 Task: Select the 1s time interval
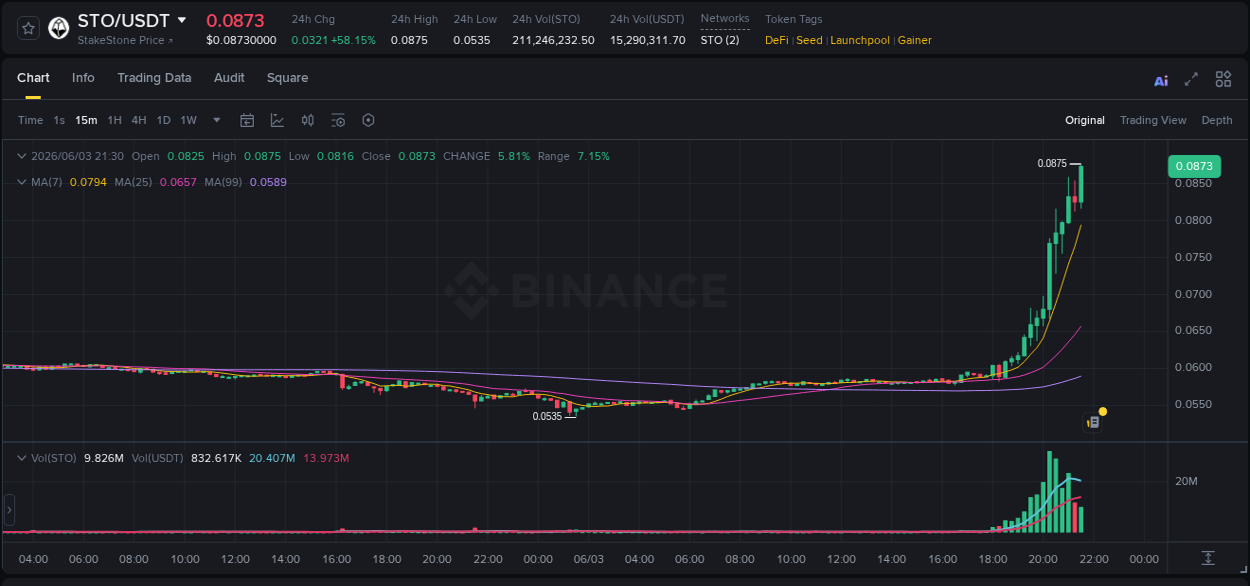(59, 120)
